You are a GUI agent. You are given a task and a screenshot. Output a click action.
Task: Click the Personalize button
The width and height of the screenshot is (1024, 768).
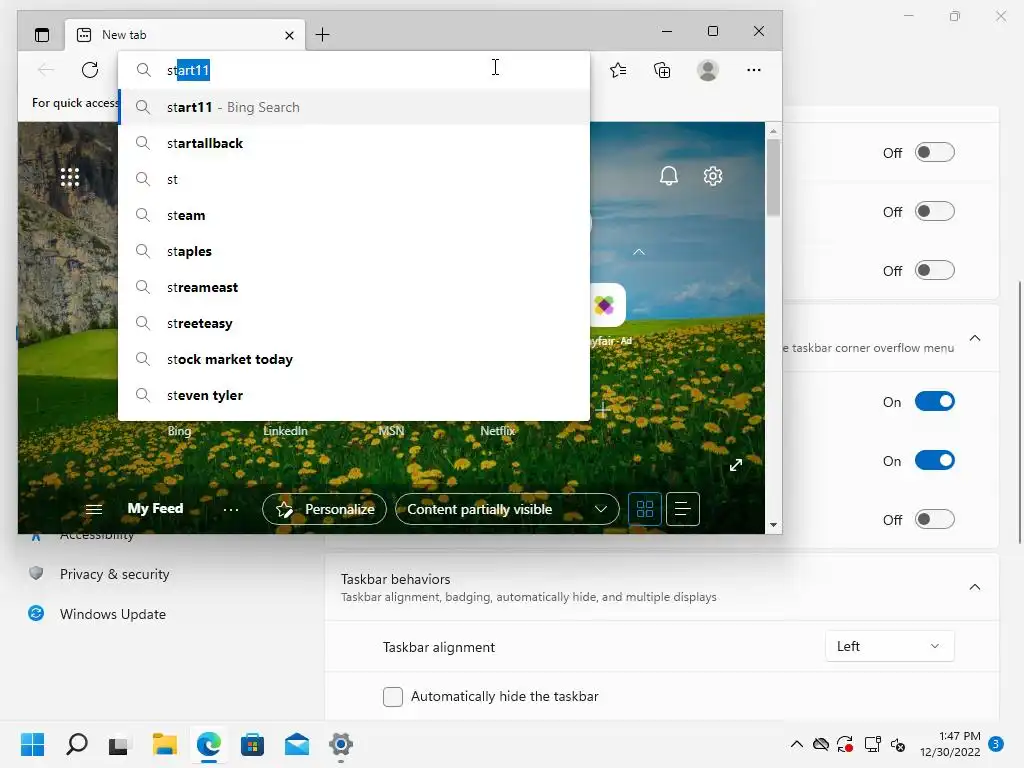pos(325,509)
